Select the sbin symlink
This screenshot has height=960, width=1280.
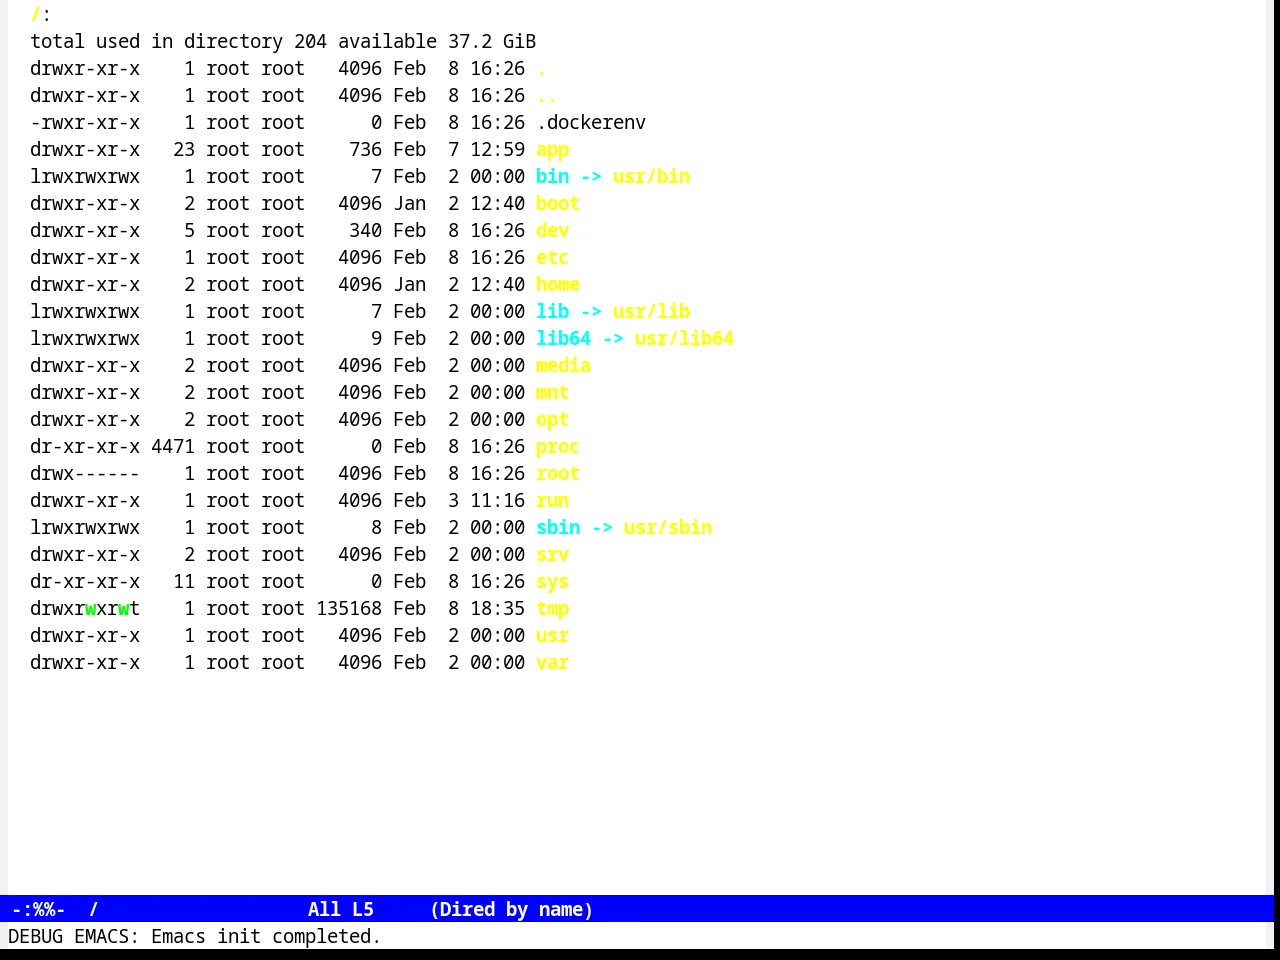point(558,528)
